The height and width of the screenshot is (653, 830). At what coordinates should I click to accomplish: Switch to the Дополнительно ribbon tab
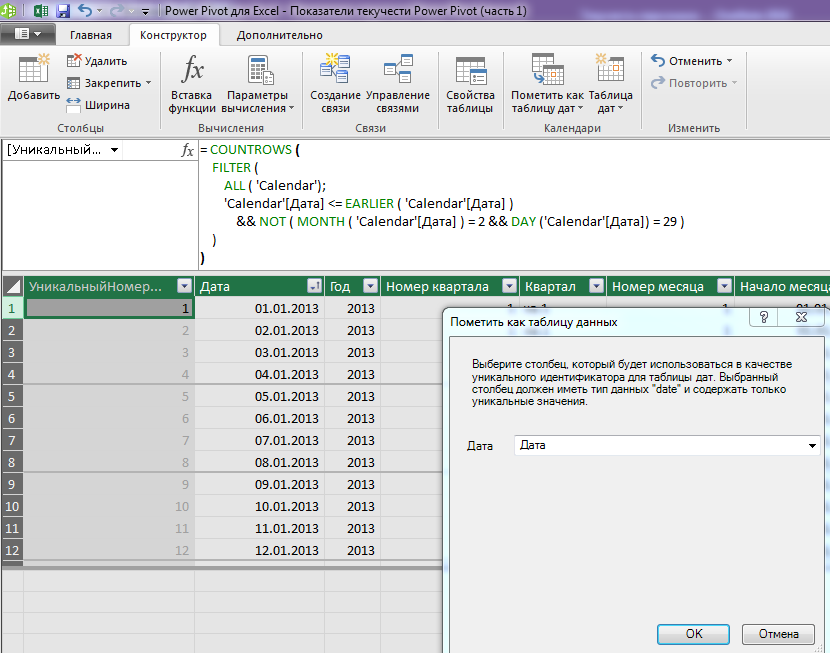[279, 35]
